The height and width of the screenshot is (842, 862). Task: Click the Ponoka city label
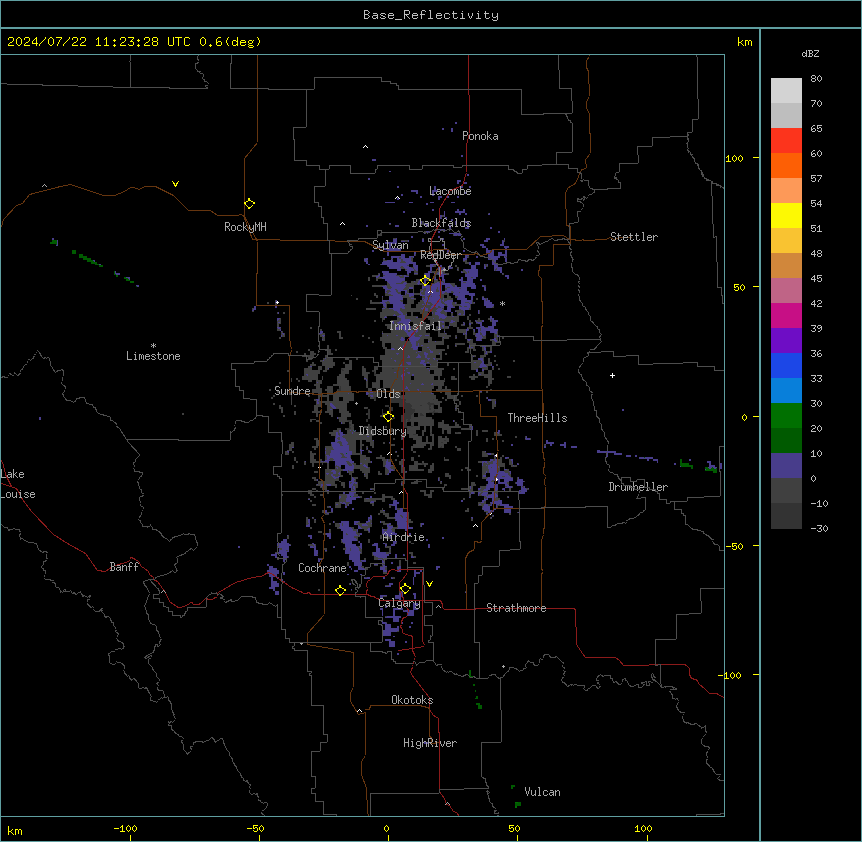[480, 136]
